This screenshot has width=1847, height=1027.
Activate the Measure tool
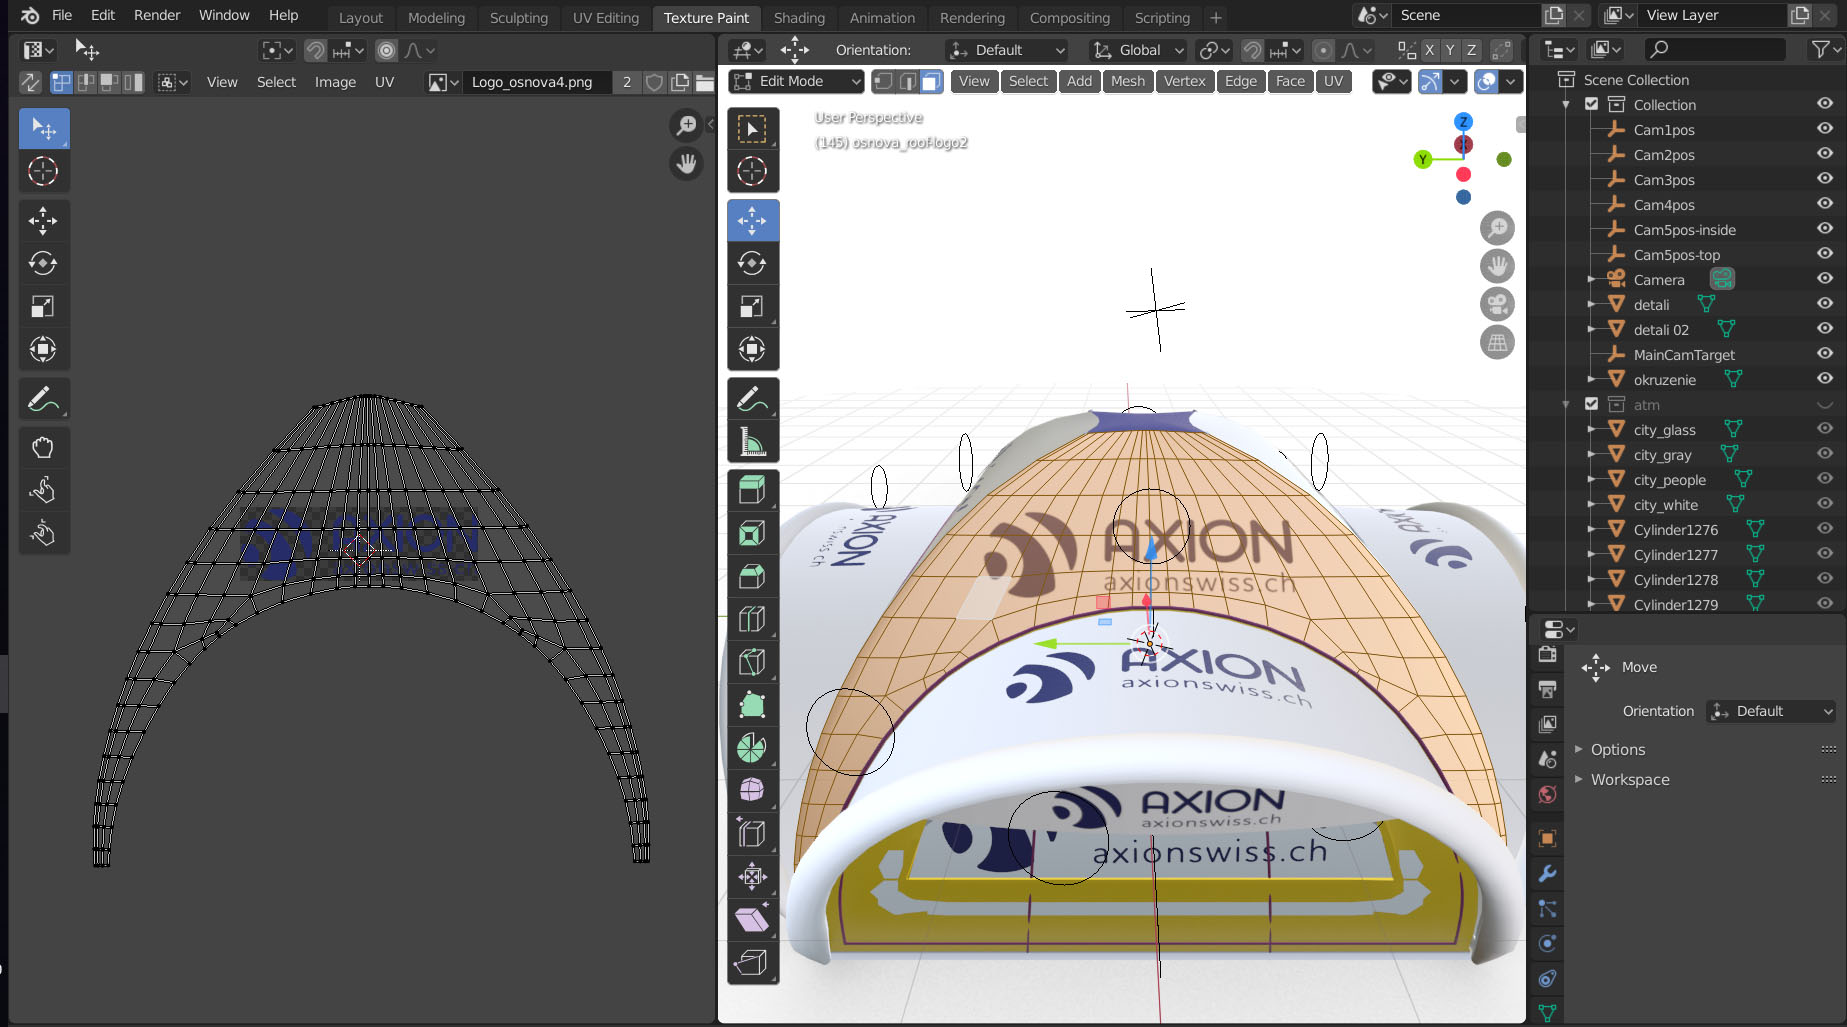(x=752, y=441)
